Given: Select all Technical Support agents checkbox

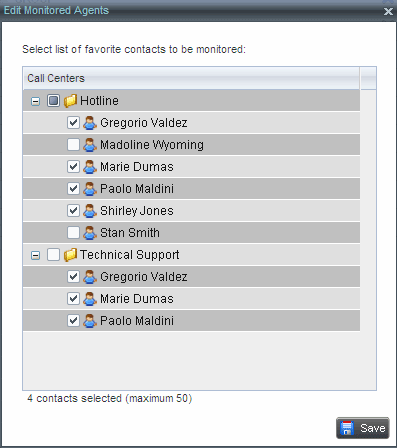Looking at the screenshot, I should (53, 254).
